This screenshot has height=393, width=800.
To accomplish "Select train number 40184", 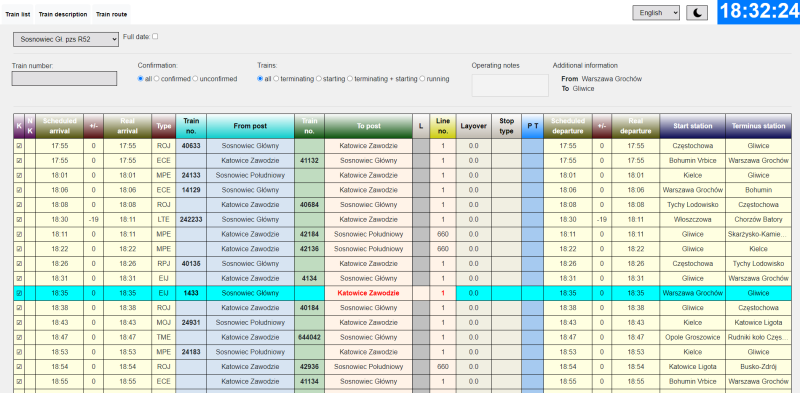I will click(309, 308).
